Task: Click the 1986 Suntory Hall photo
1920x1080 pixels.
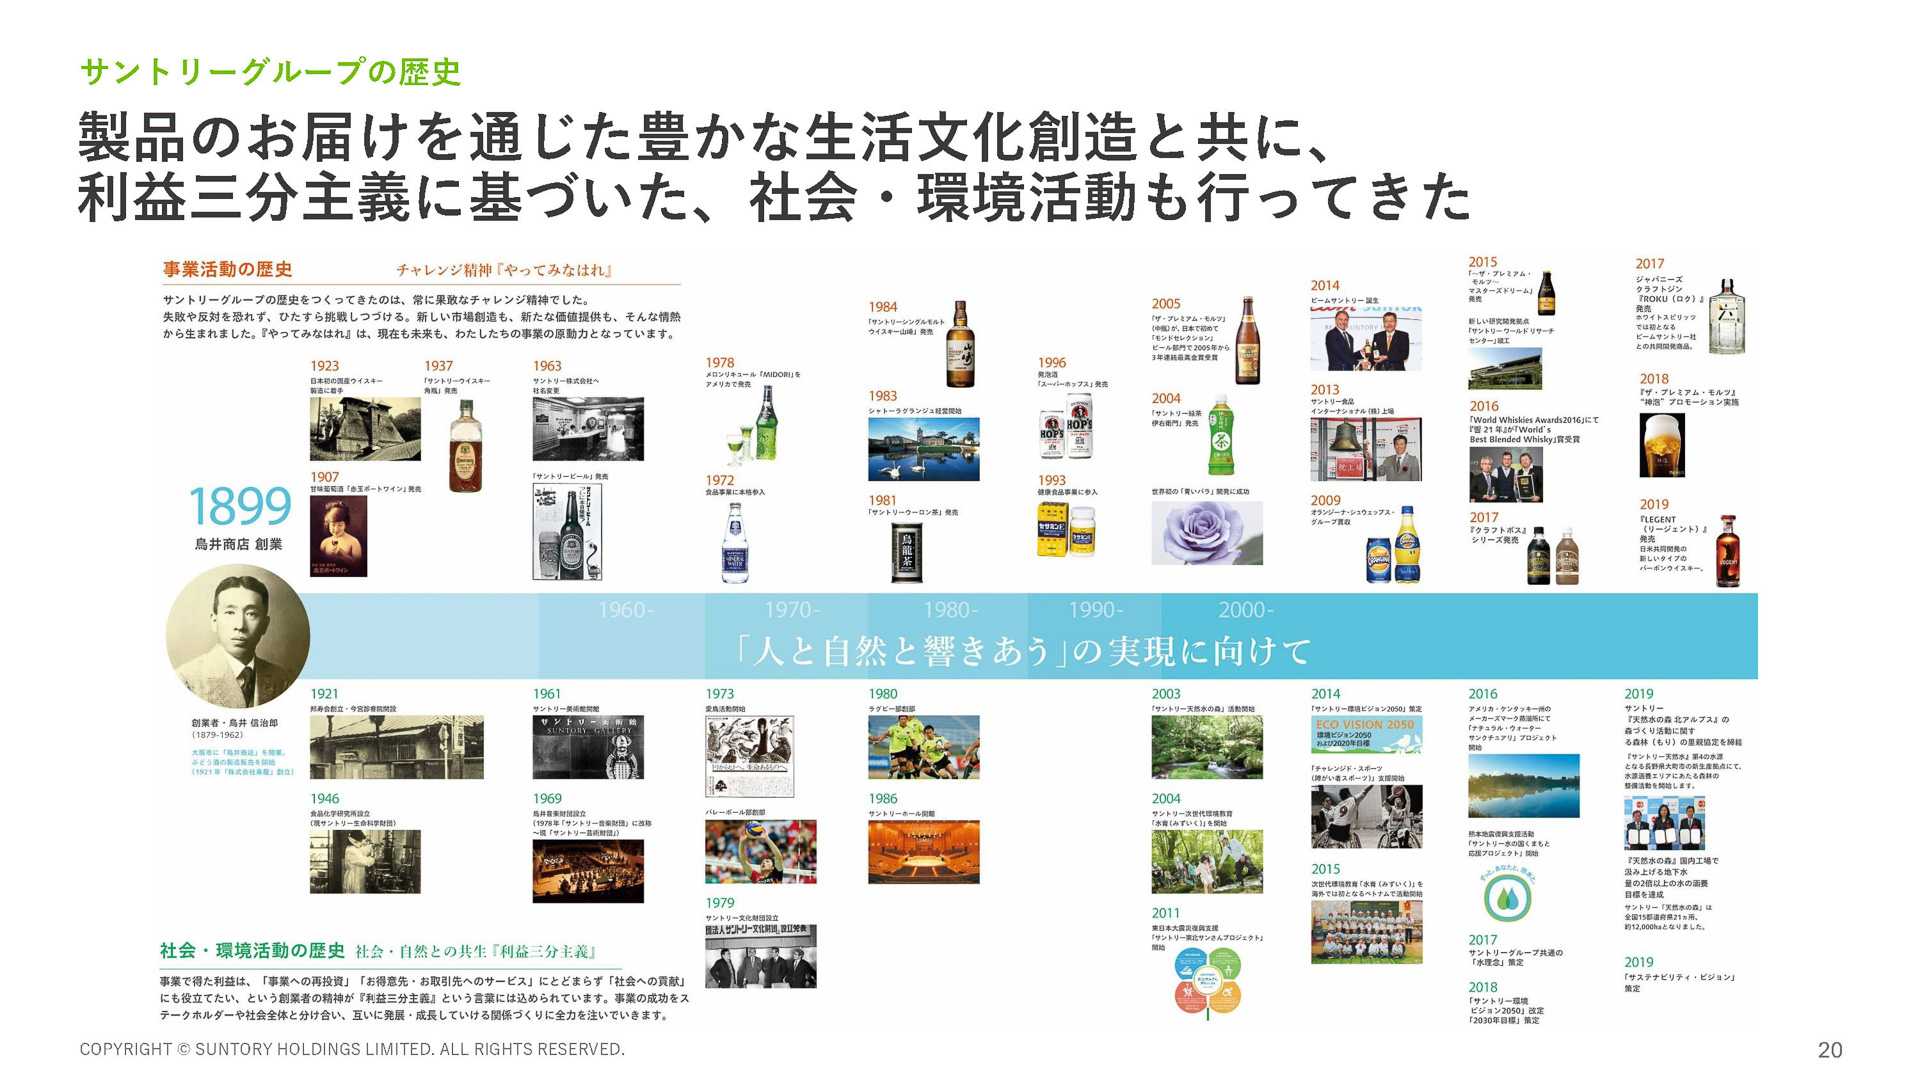Action: [x=923, y=852]
